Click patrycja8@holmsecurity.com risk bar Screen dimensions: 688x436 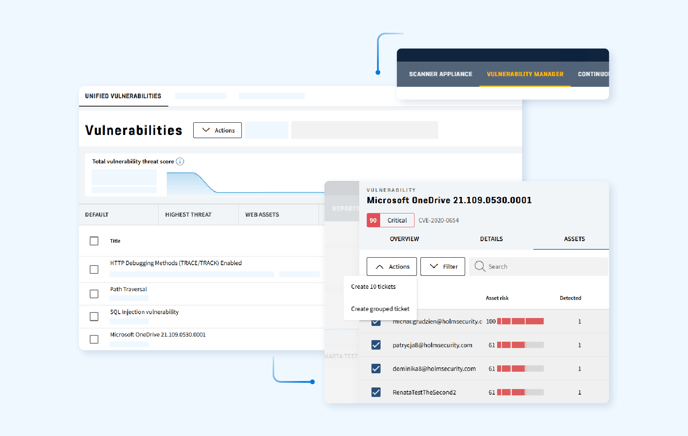(520, 345)
